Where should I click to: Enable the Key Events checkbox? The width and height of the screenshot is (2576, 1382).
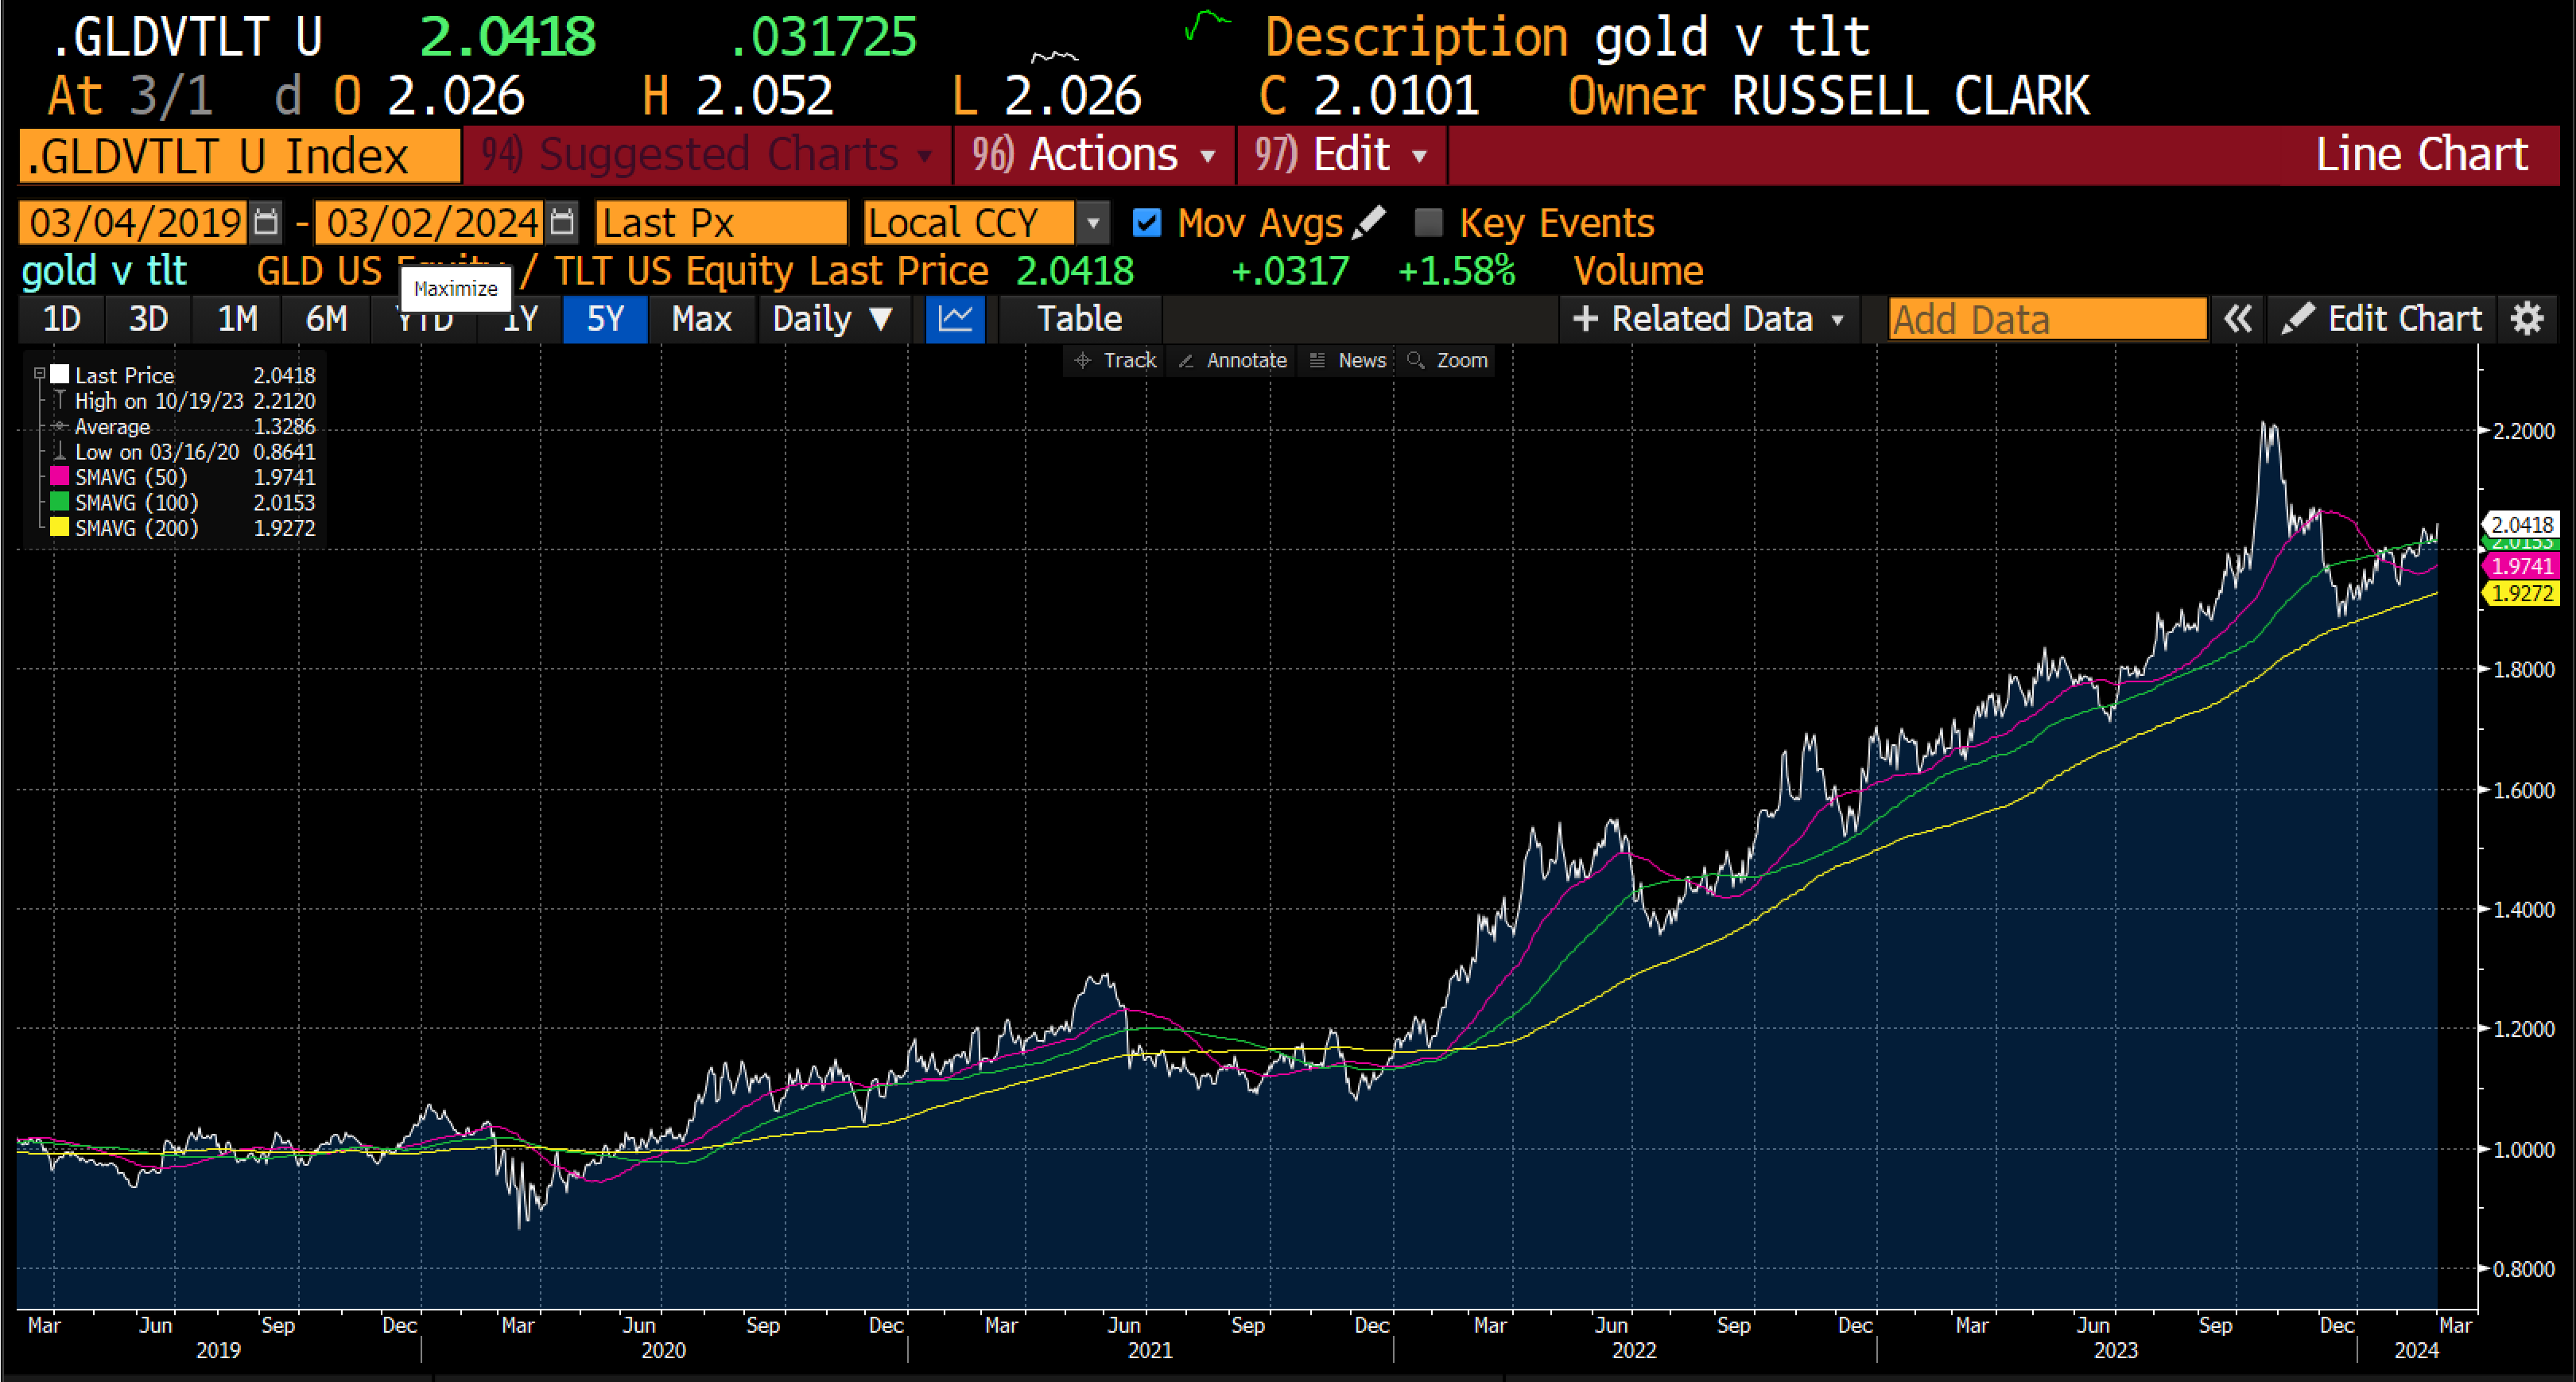pos(1428,222)
